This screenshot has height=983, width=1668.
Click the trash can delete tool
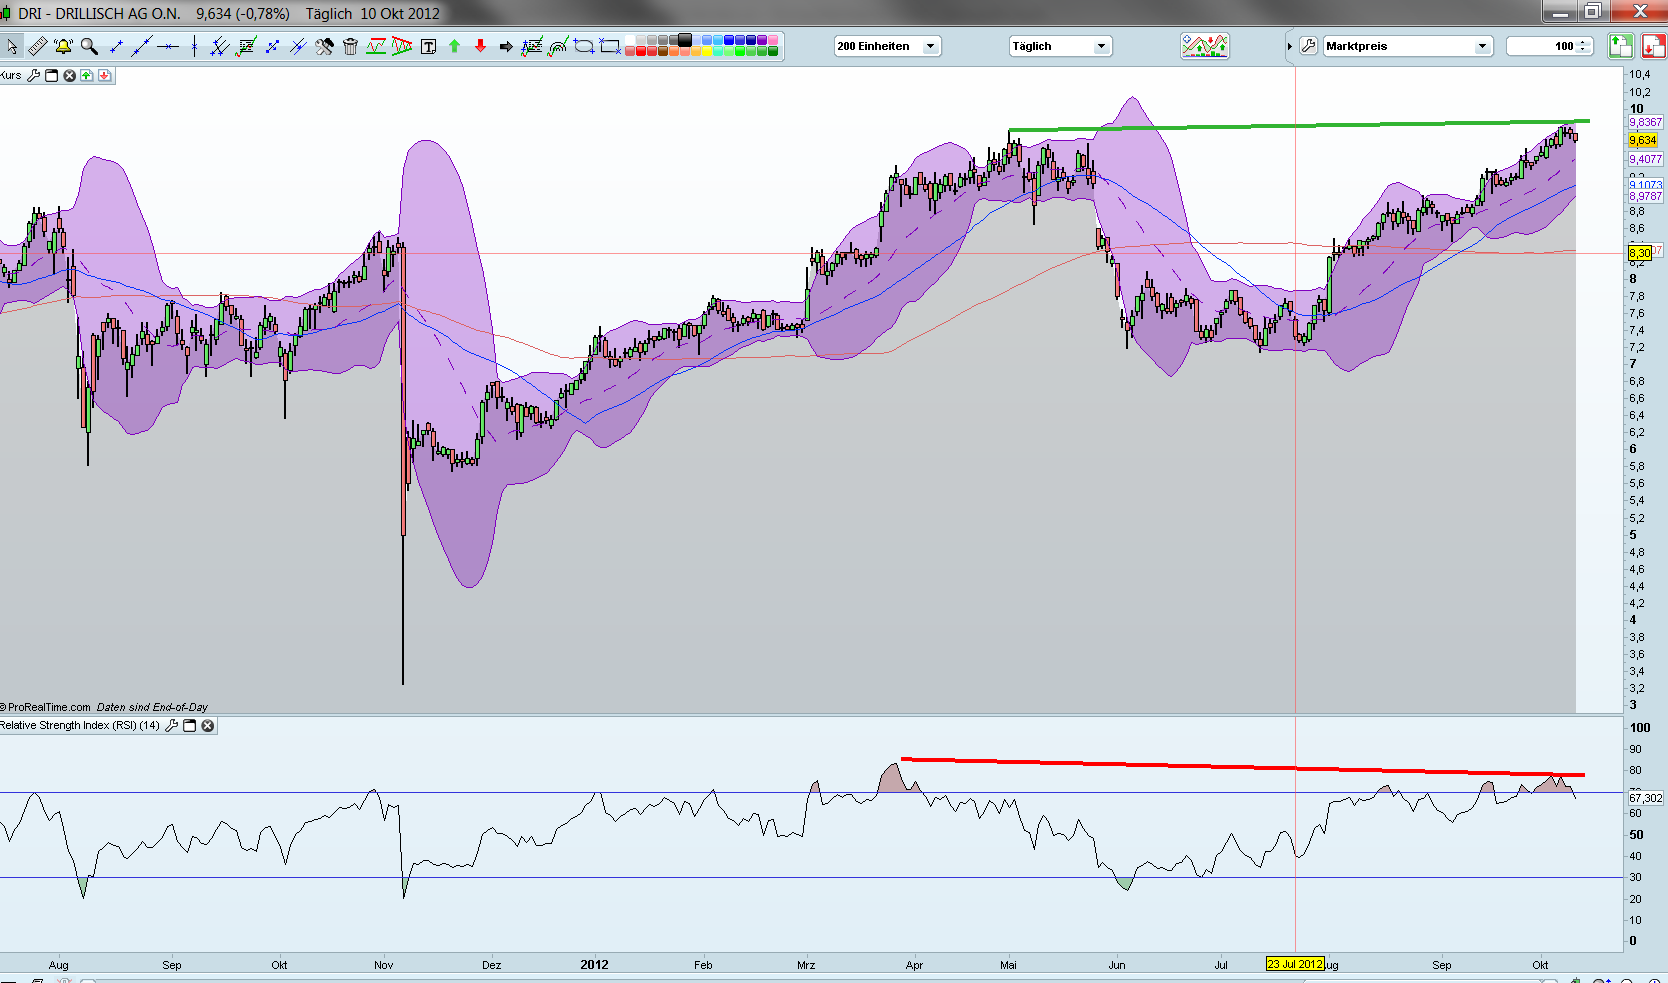tap(350, 46)
